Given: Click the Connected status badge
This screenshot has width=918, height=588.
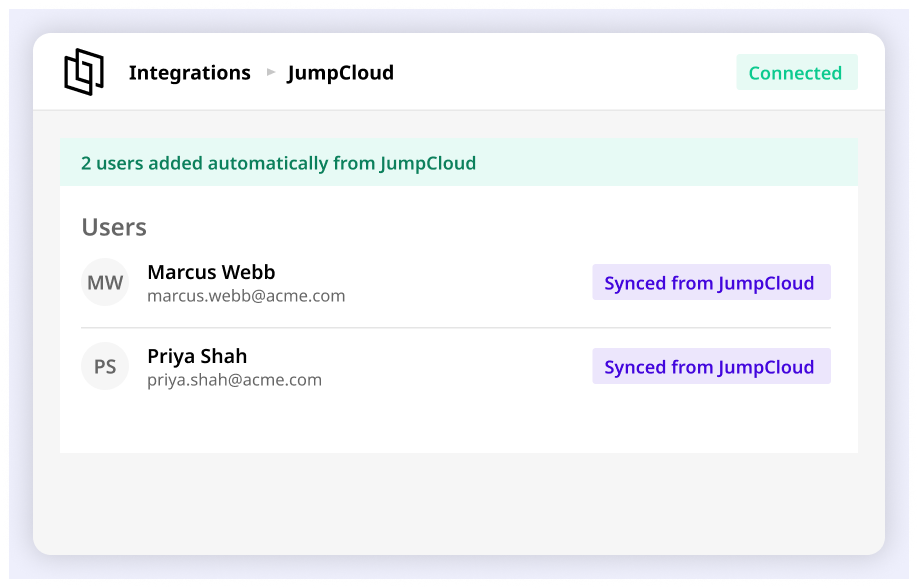Looking at the screenshot, I should pyautogui.click(x=797, y=72).
